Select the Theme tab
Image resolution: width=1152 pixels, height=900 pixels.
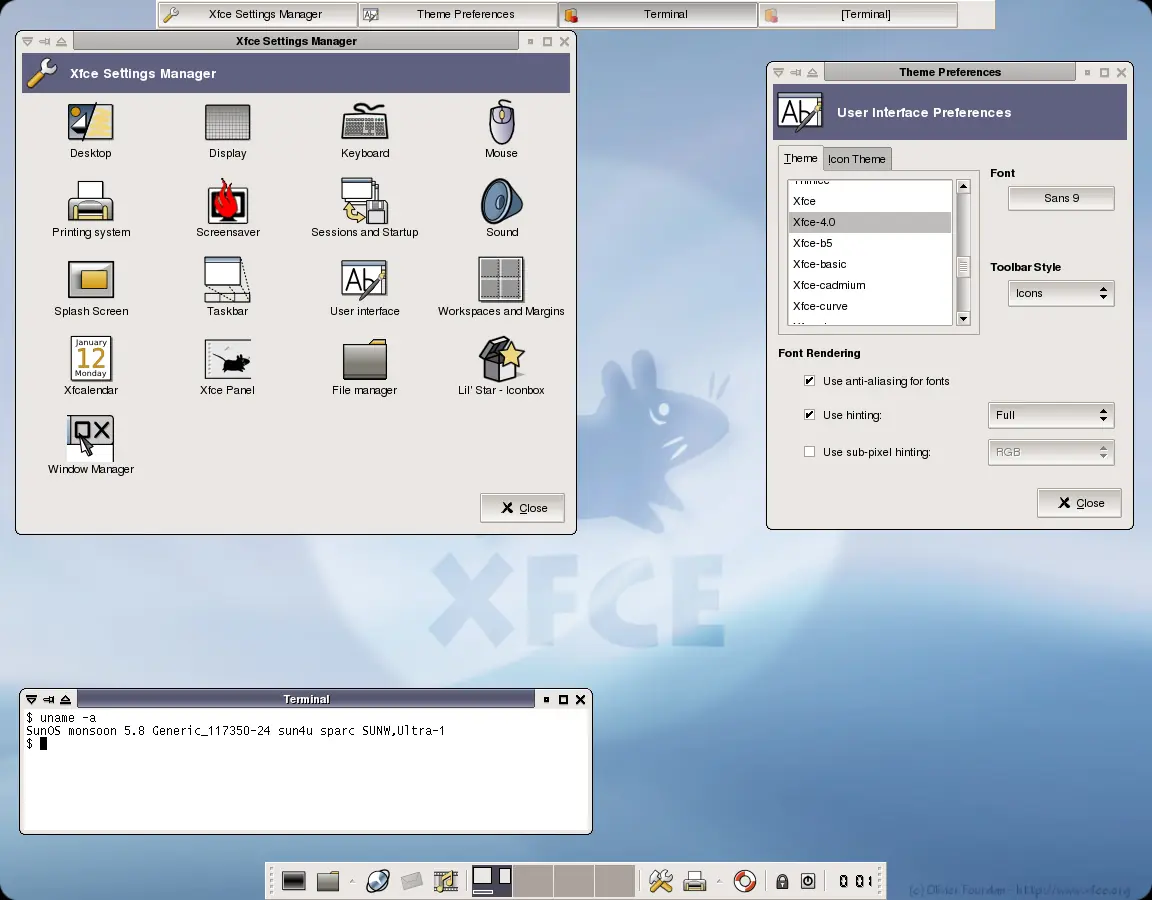click(800, 158)
